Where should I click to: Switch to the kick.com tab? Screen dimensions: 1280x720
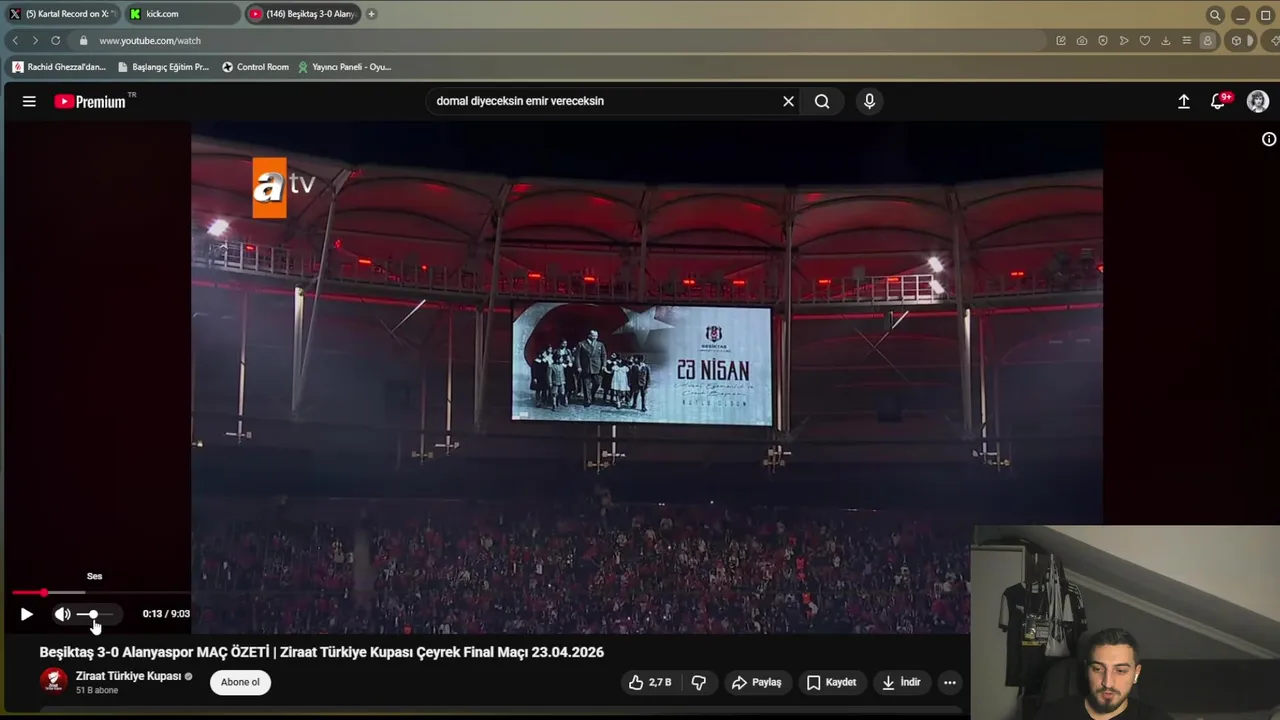tap(182, 14)
